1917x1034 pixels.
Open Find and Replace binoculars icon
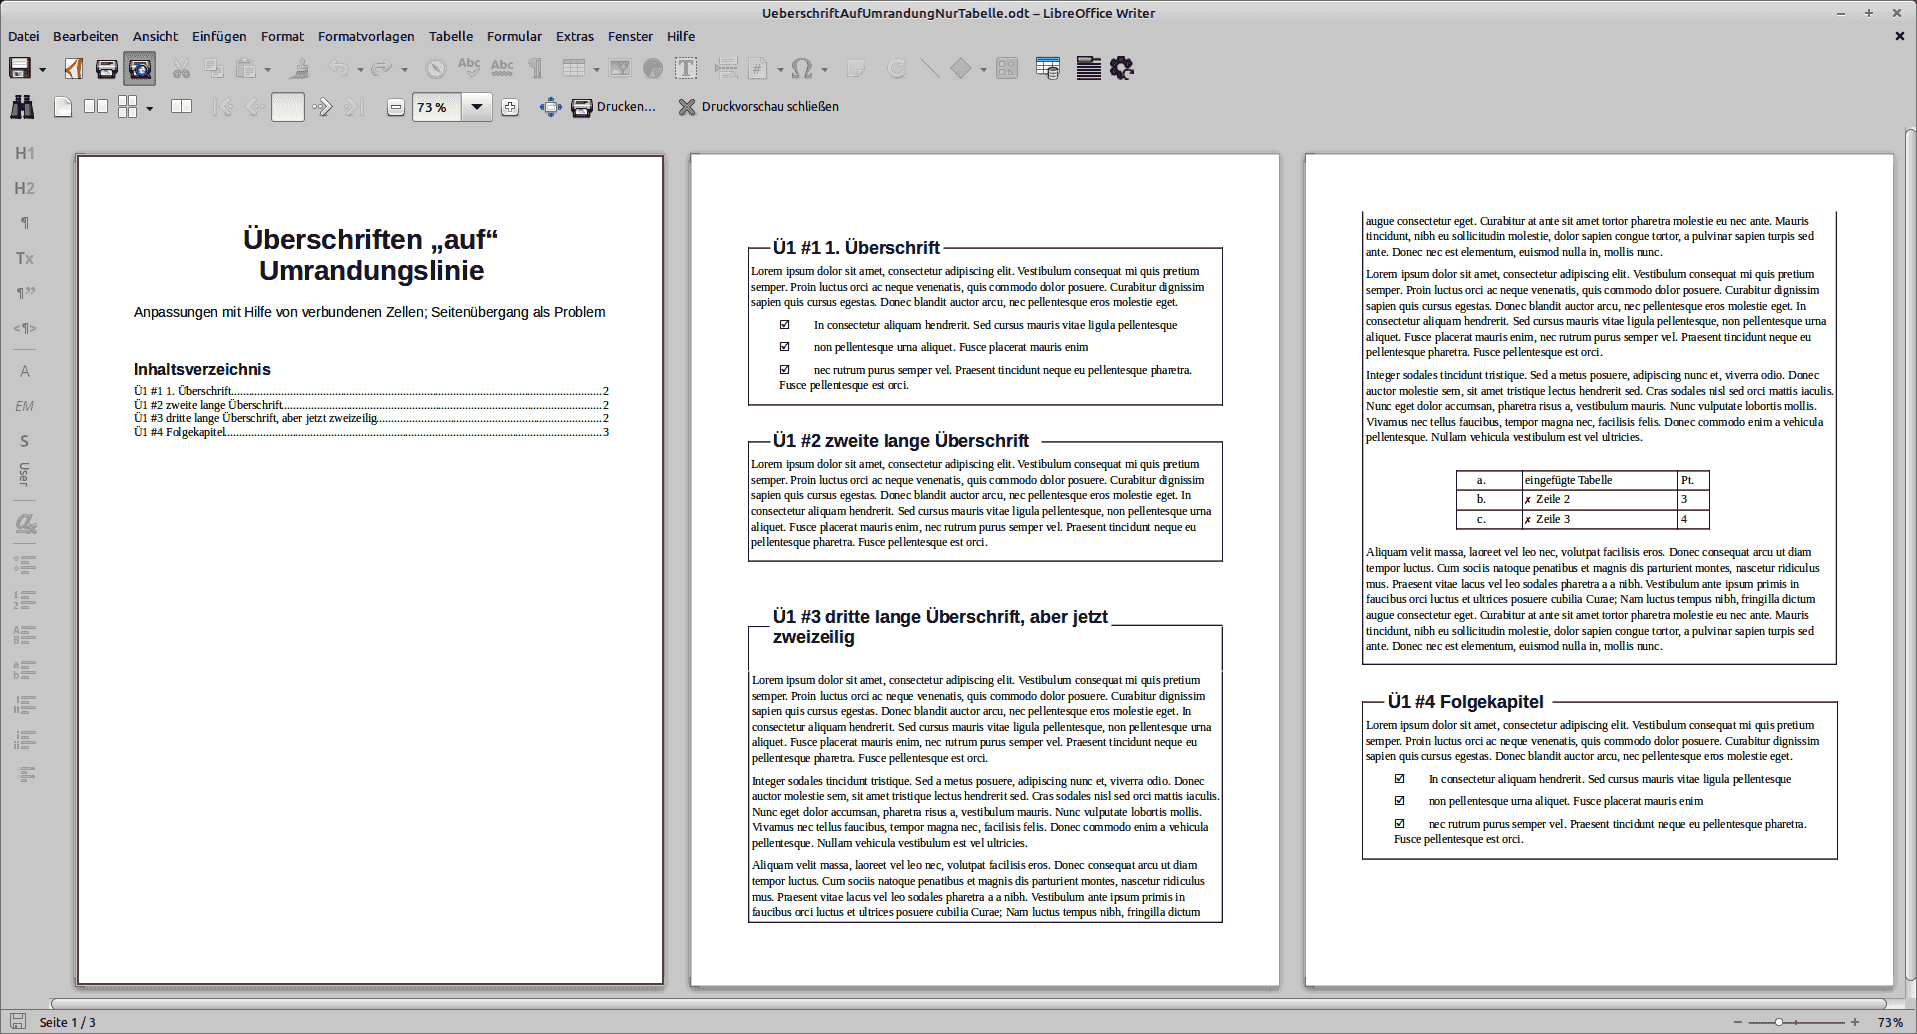click(22, 107)
